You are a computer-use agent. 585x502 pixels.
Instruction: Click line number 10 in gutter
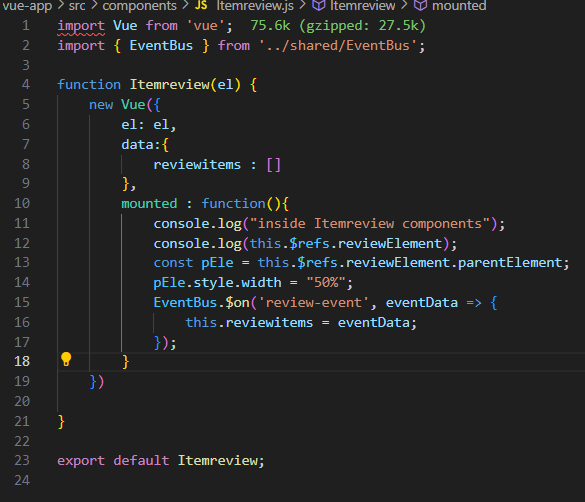click(x=22, y=203)
